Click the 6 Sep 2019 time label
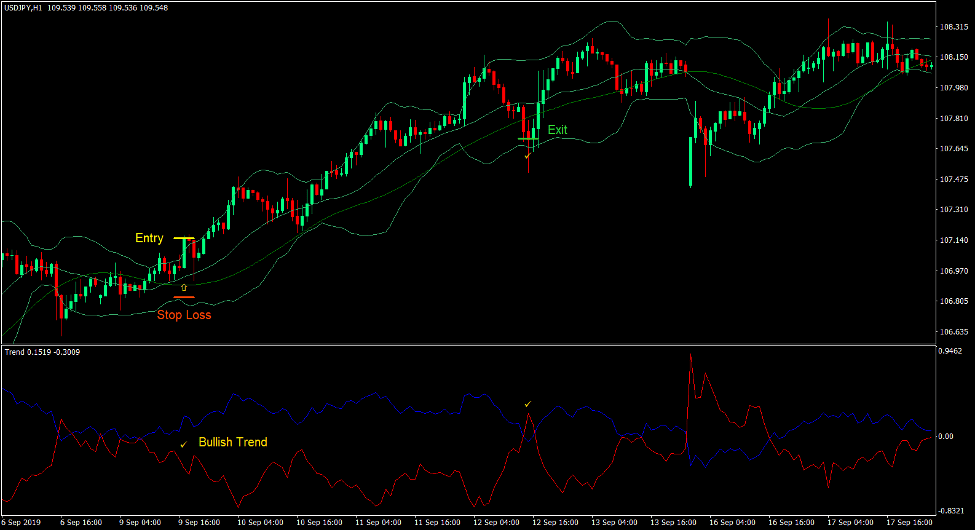The image size is (977, 531). [21, 522]
